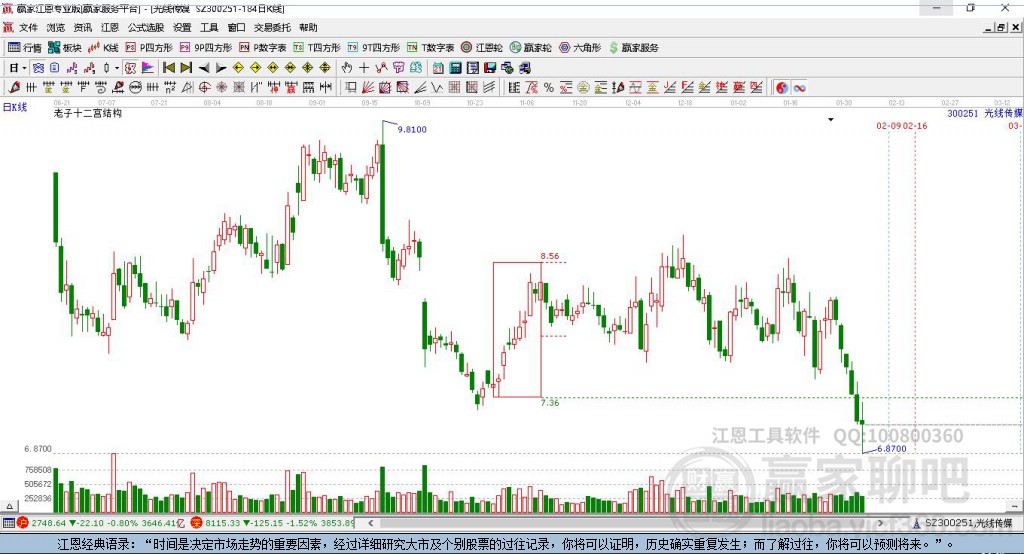The image size is (1024, 554).
Task: Click the 赢家服务 button
Action: tap(633, 48)
